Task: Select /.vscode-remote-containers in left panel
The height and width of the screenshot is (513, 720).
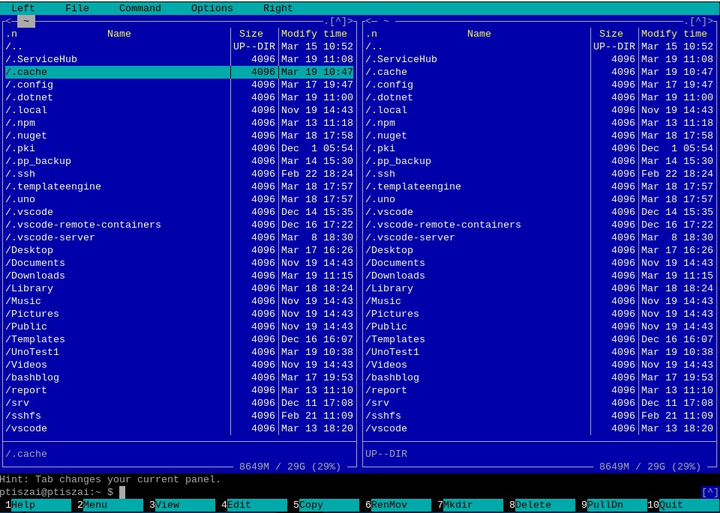Action: point(179,225)
